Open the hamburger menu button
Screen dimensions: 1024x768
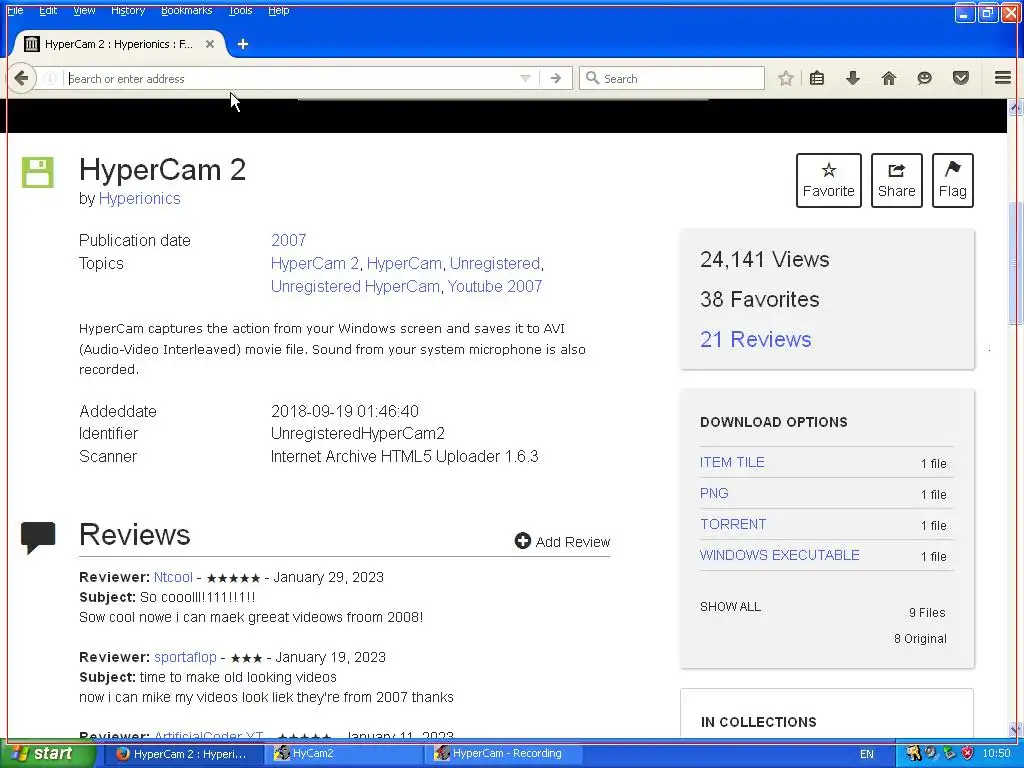pos(1003,78)
